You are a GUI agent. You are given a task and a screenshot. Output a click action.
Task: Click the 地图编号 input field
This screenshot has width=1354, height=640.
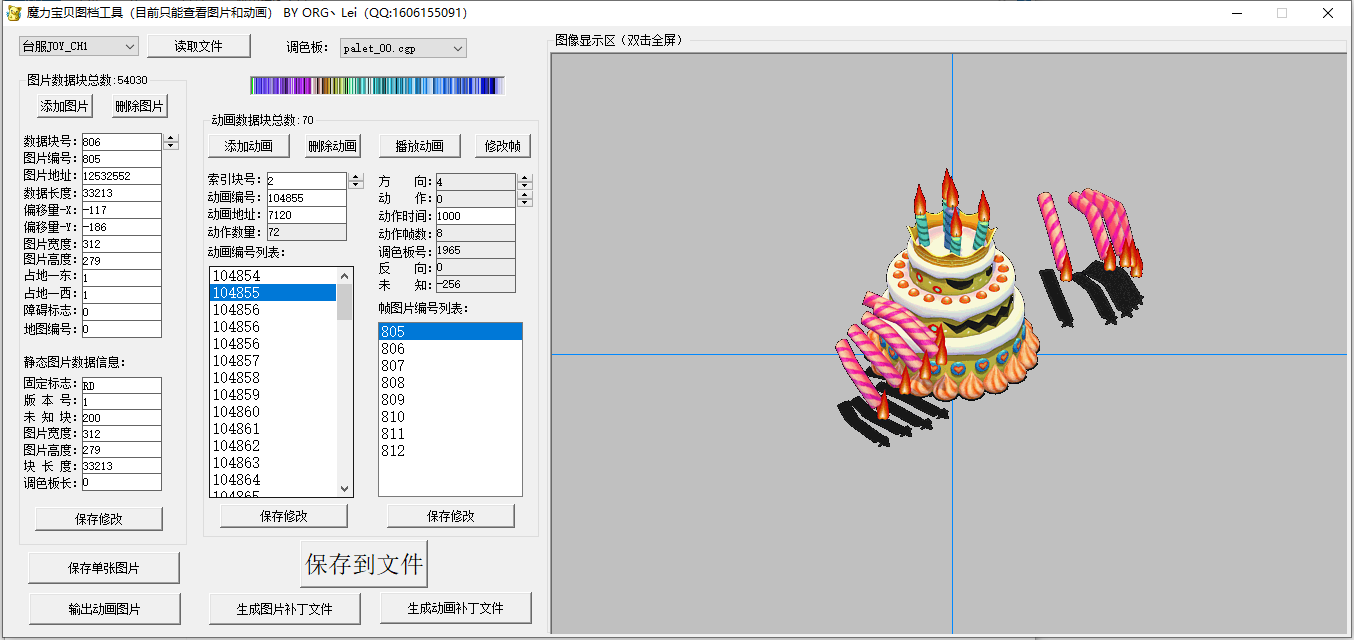point(121,329)
